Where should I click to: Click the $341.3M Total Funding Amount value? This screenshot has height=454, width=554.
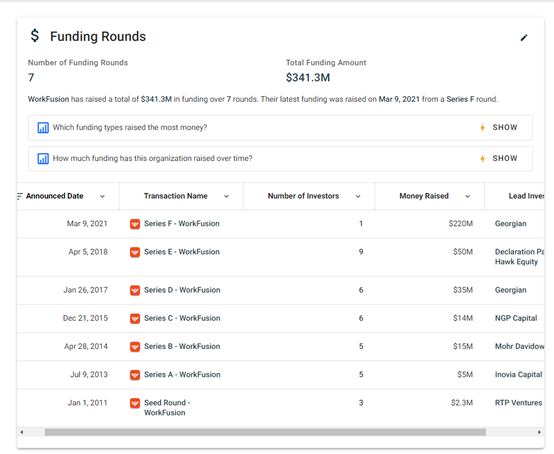click(308, 78)
